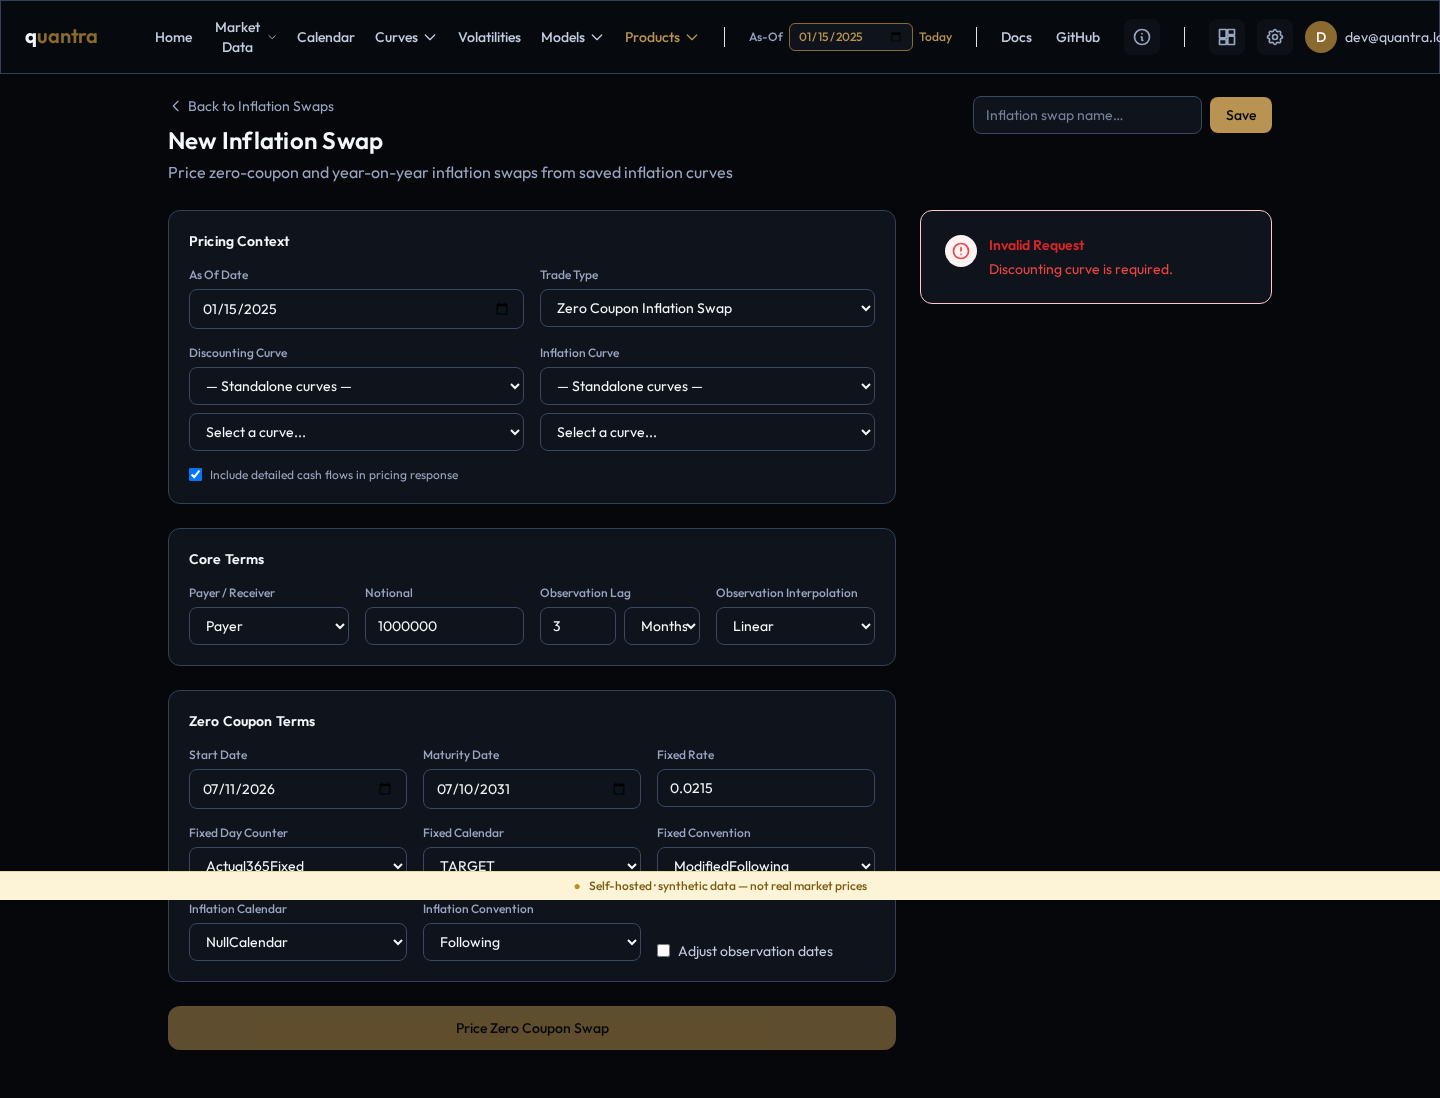
Task: Open the Calendar nav item
Action: tap(326, 37)
